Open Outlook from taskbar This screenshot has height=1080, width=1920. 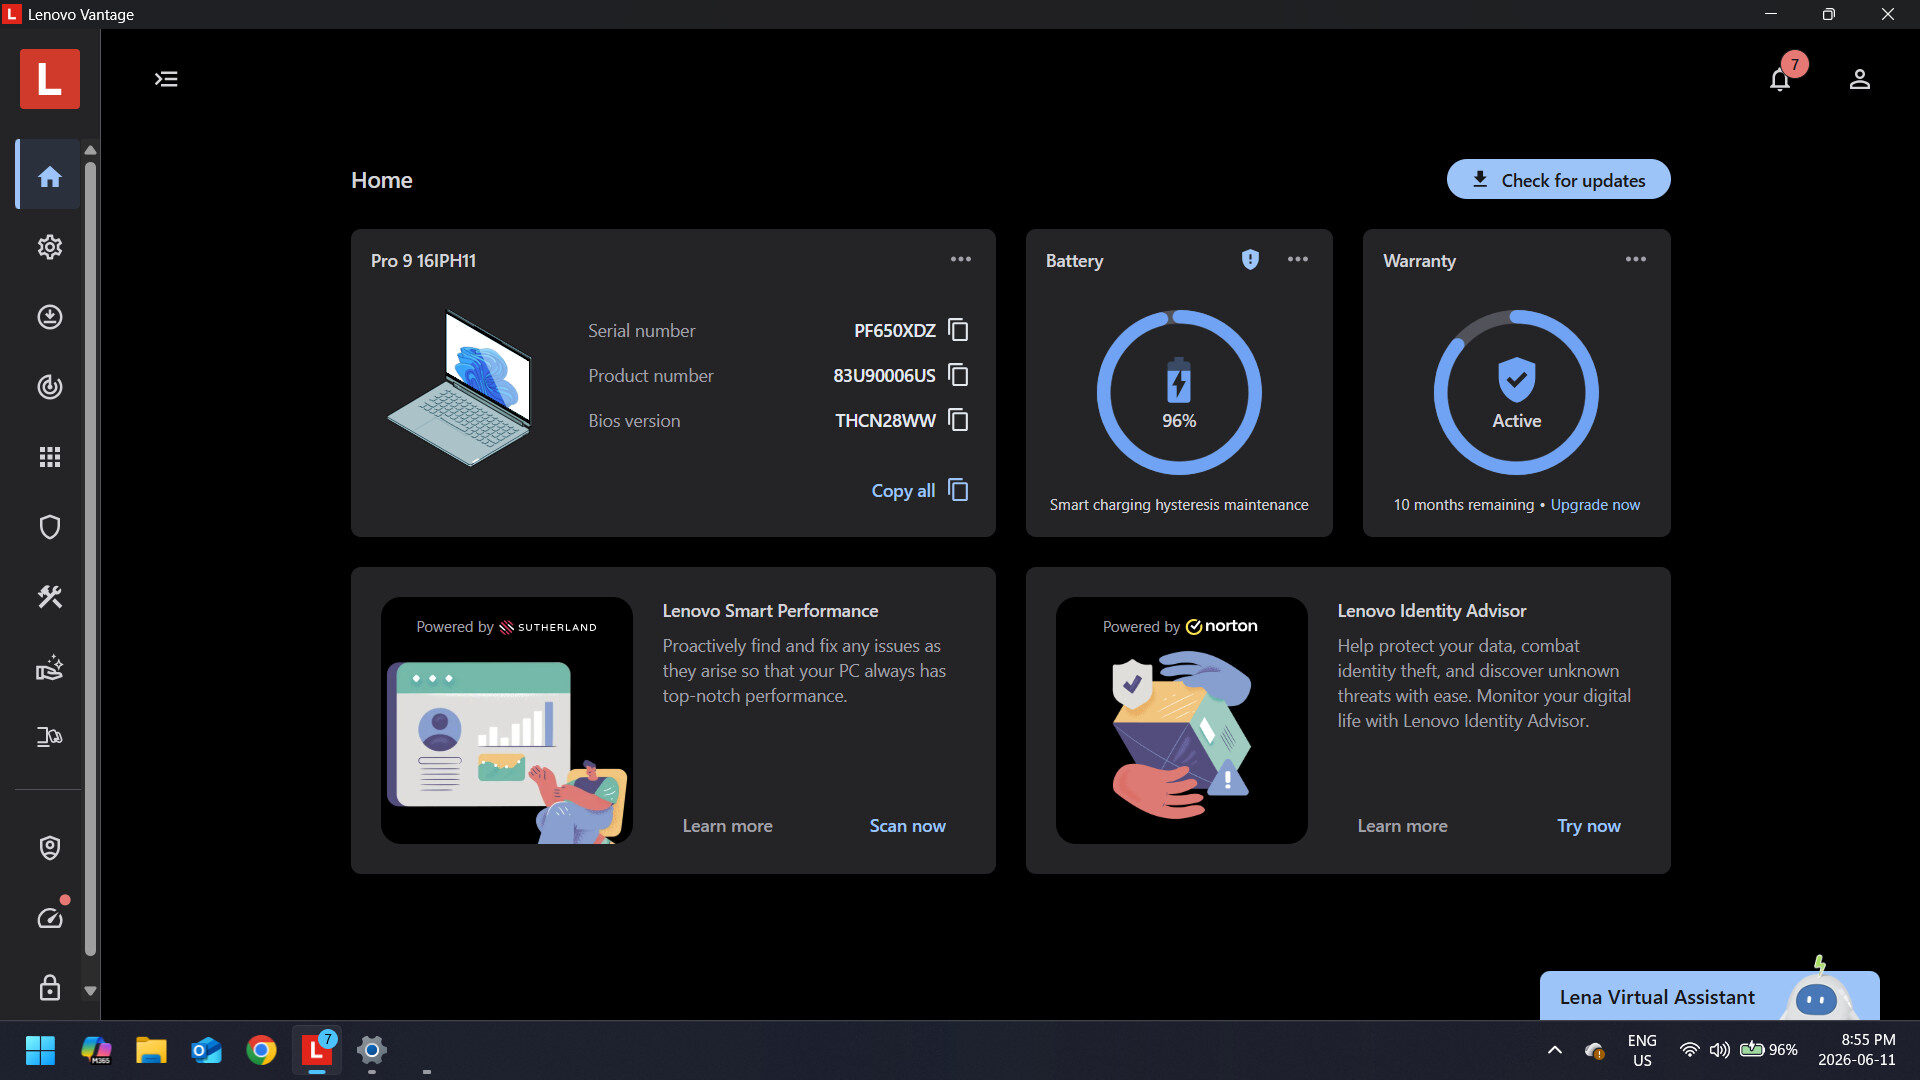[x=206, y=1050]
